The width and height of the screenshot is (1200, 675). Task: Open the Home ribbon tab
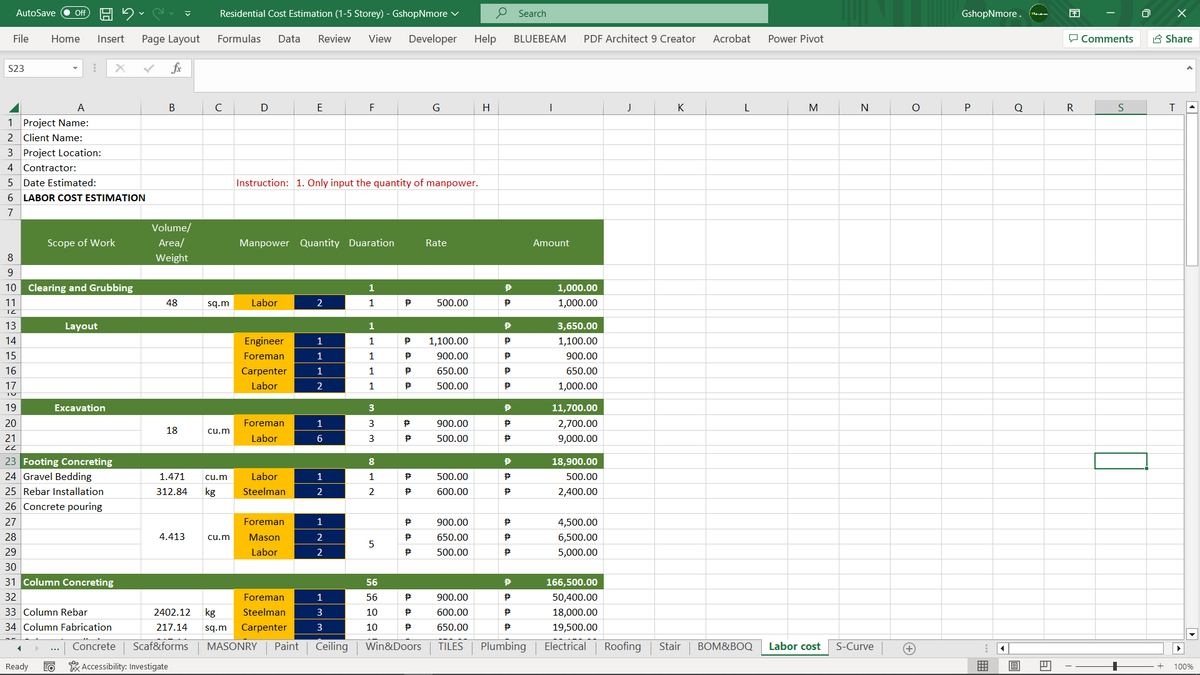point(66,39)
